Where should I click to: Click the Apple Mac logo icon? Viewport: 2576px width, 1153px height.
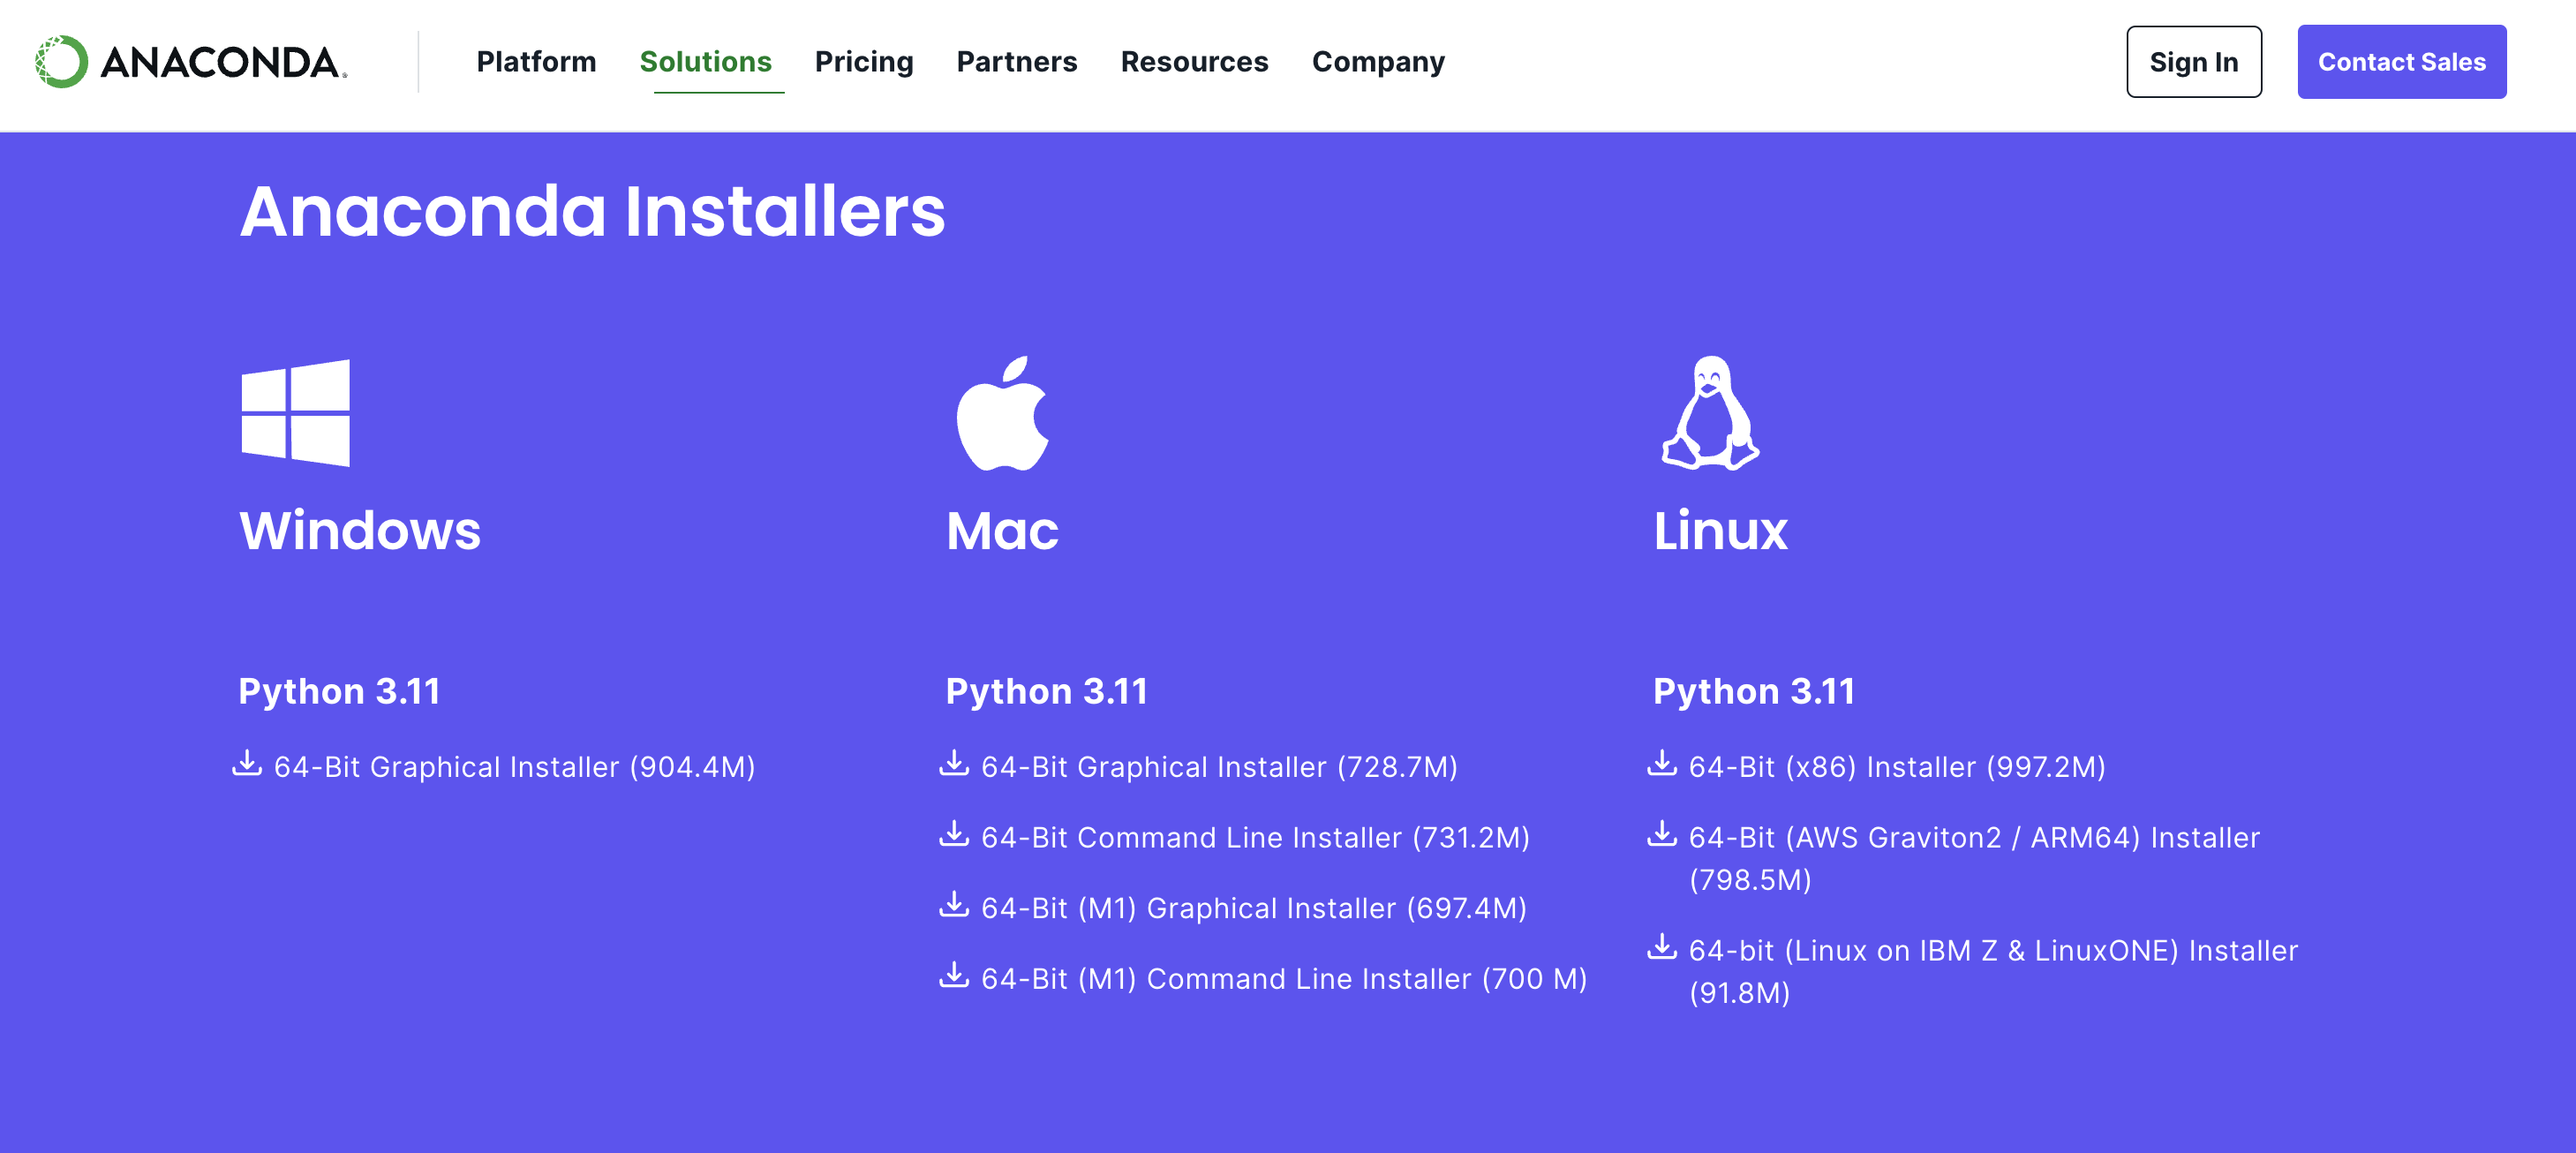pos(1002,413)
